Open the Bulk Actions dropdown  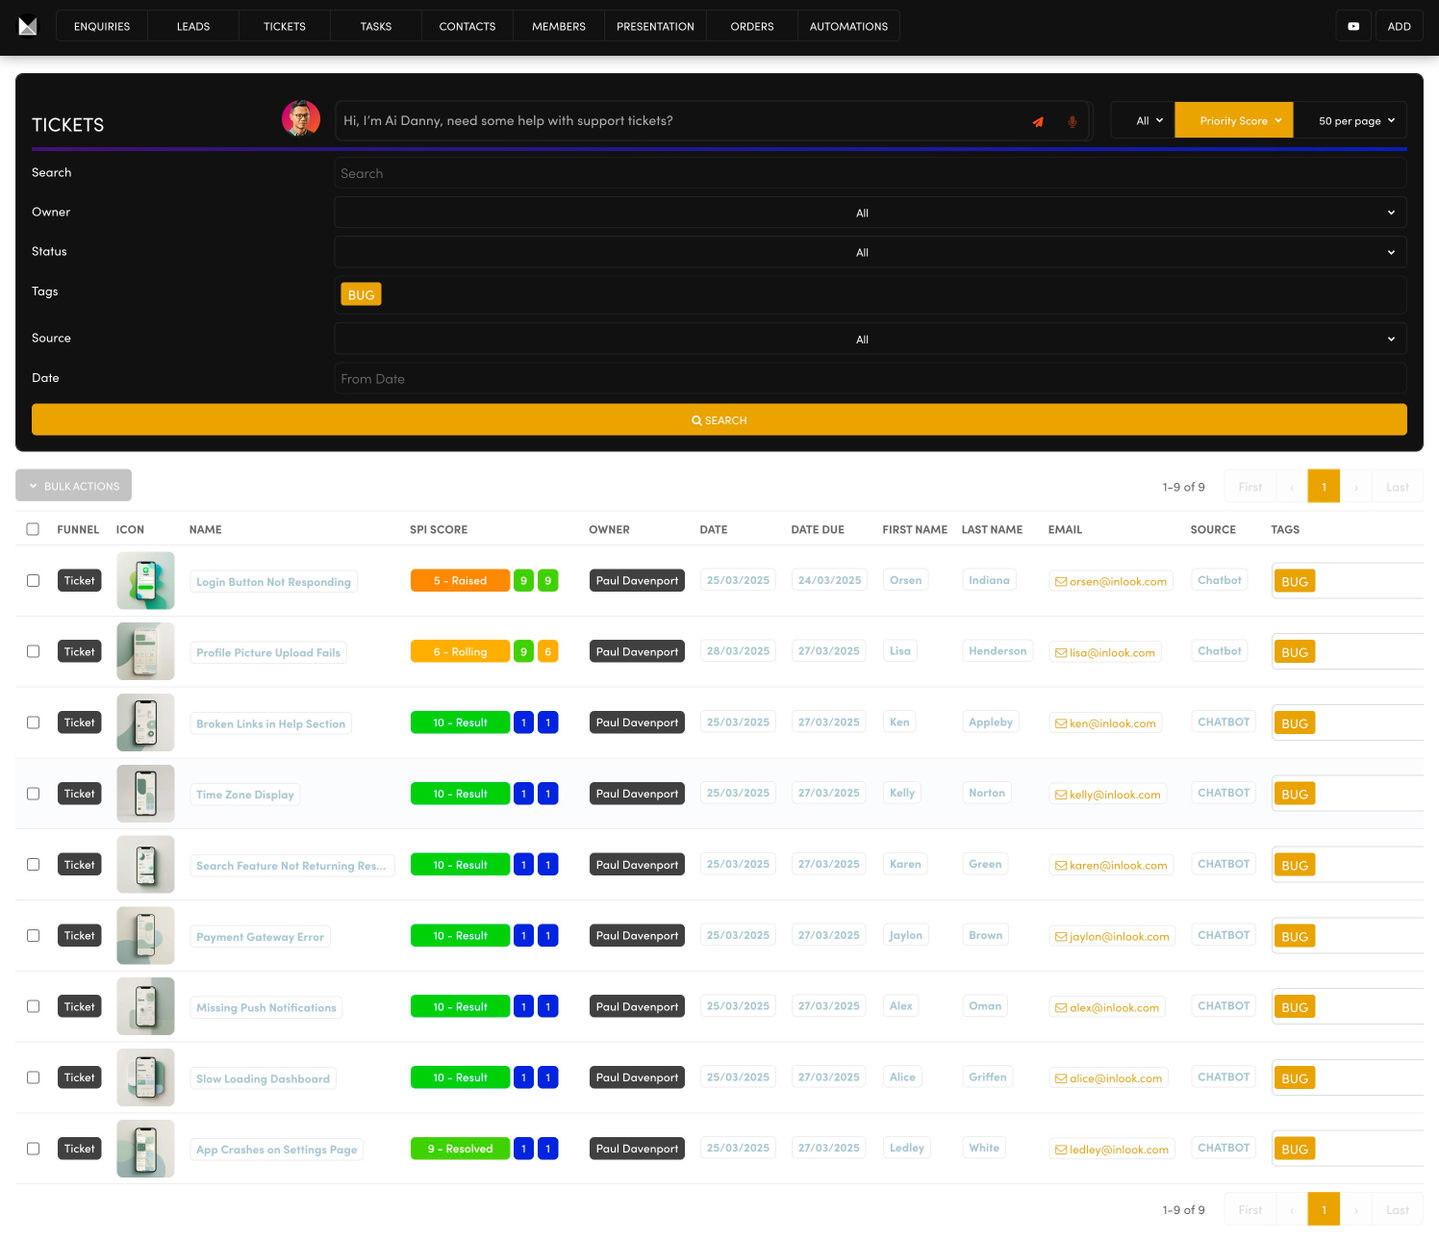[74, 486]
